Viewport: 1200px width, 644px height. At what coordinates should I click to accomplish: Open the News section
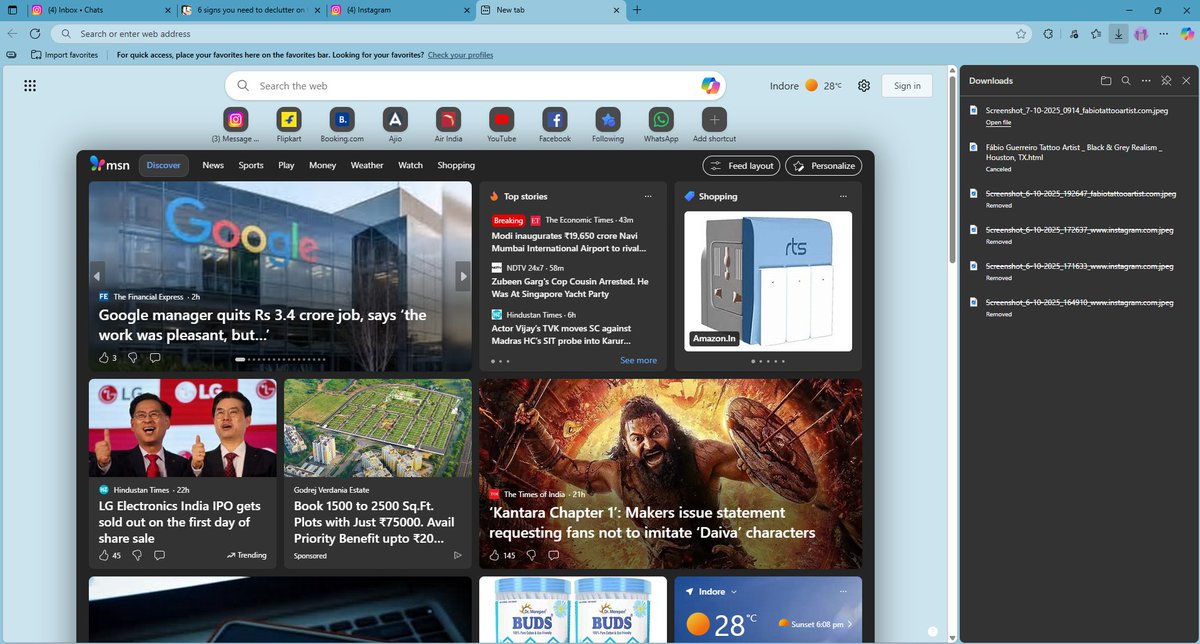click(x=213, y=165)
